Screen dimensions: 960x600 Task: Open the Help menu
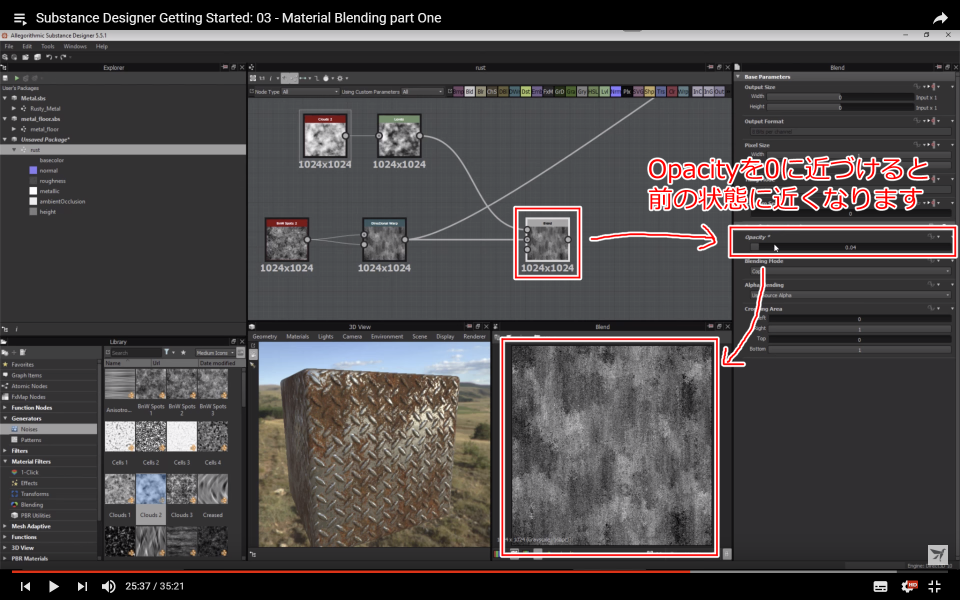(x=102, y=47)
